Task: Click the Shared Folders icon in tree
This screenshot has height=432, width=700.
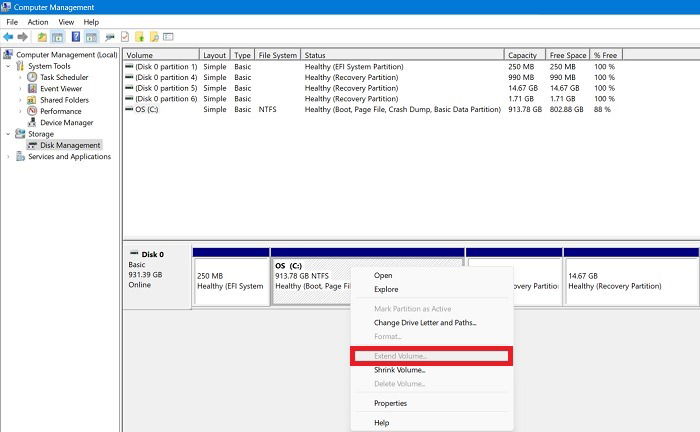Action: (x=32, y=100)
